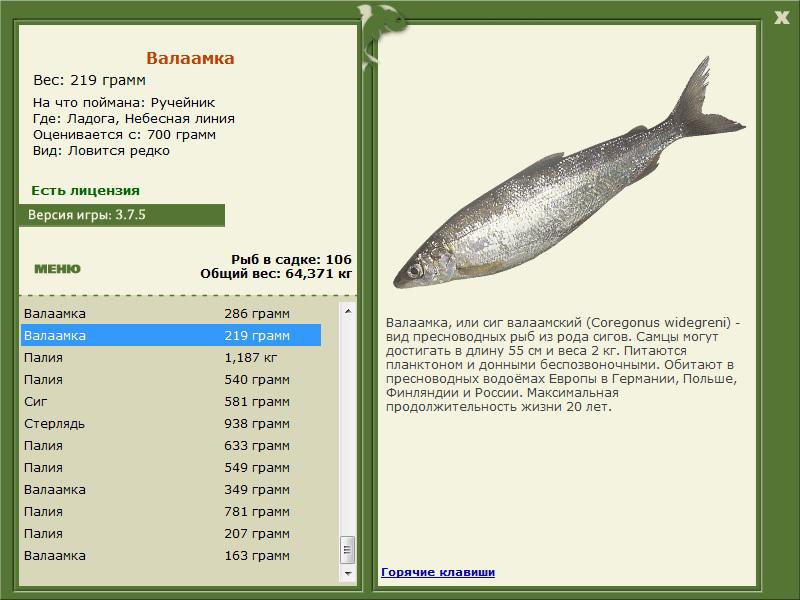Choose Палия 633 грамм entry
The width and height of the screenshot is (800, 600).
click(x=170, y=446)
